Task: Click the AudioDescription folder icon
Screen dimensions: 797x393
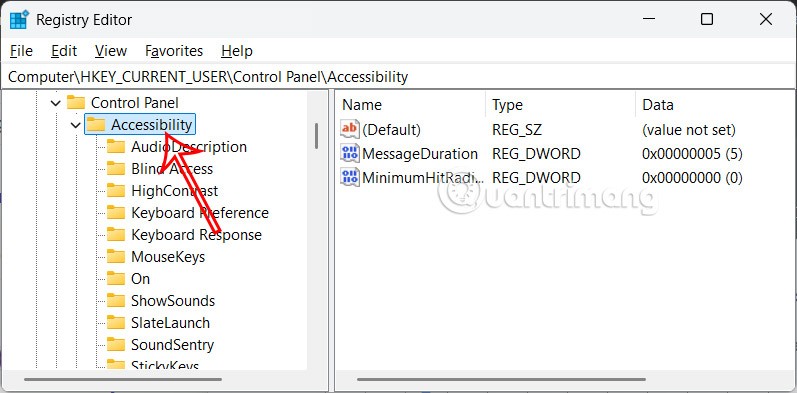Action: coord(116,147)
